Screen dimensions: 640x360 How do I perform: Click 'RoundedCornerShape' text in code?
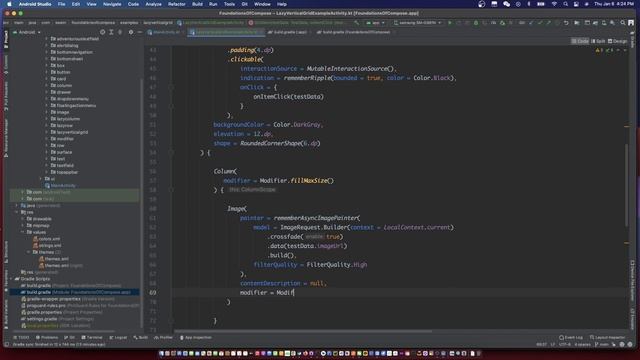click(270, 143)
